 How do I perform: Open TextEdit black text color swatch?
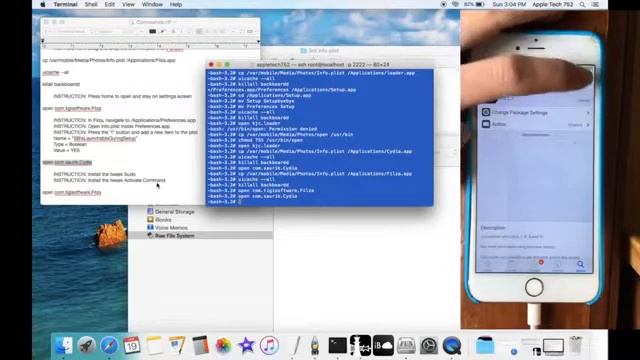coord(152,31)
